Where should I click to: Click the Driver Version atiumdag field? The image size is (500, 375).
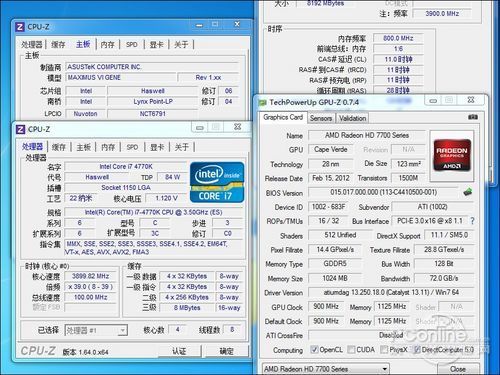point(391,292)
